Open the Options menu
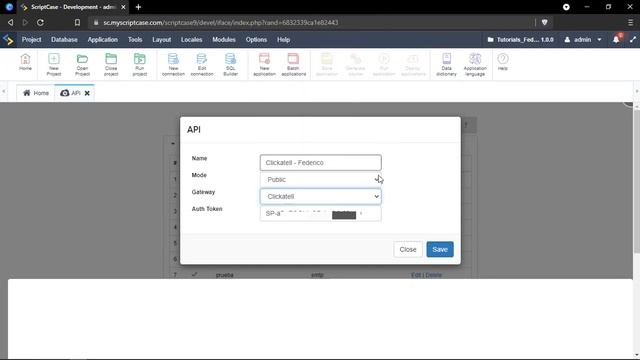This screenshot has width=640, height=360. tap(256, 40)
